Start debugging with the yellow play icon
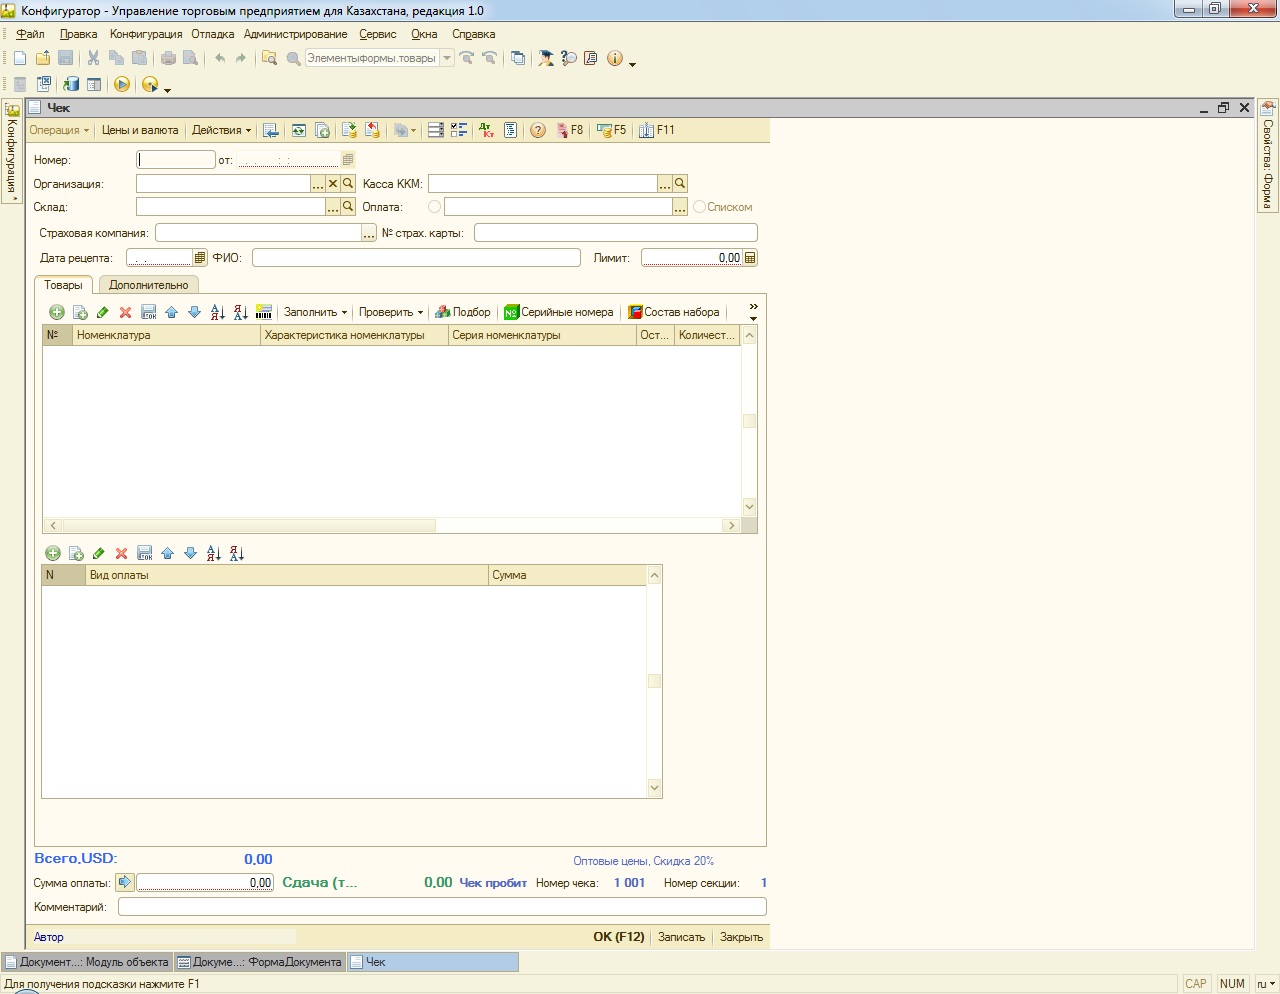 122,84
